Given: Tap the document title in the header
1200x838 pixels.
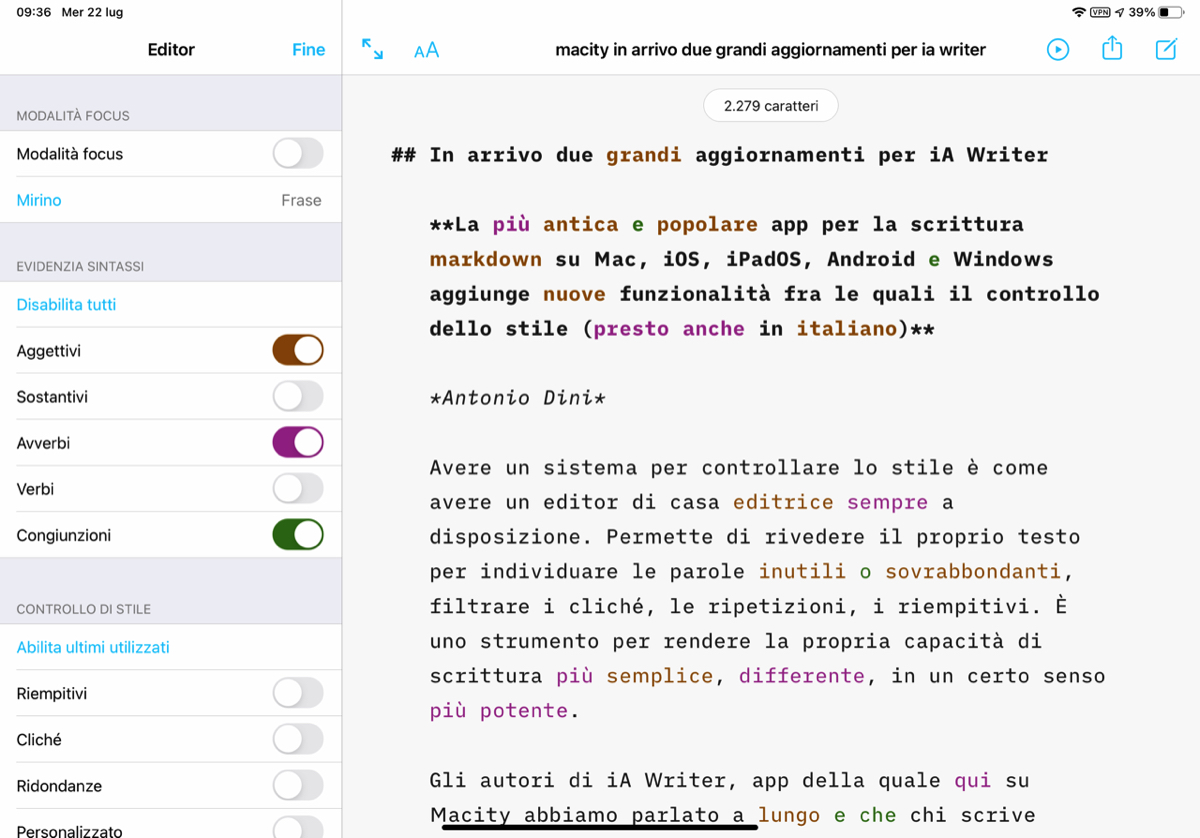Looking at the screenshot, I should point(770,49).
